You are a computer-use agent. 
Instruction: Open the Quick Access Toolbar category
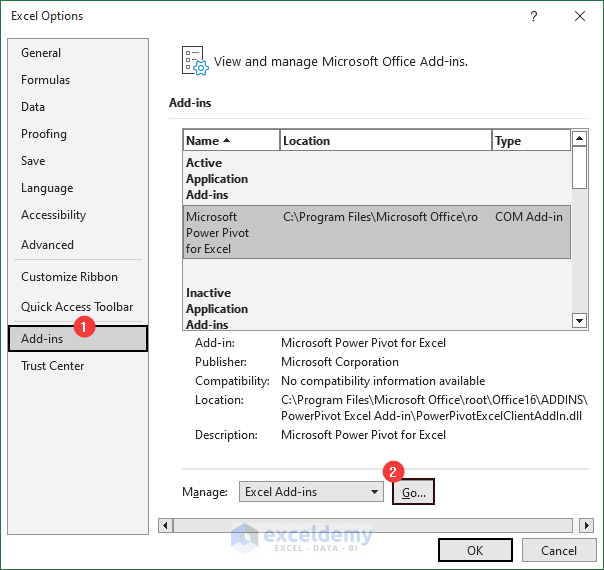pyautogui.click(x=77, y=307)
